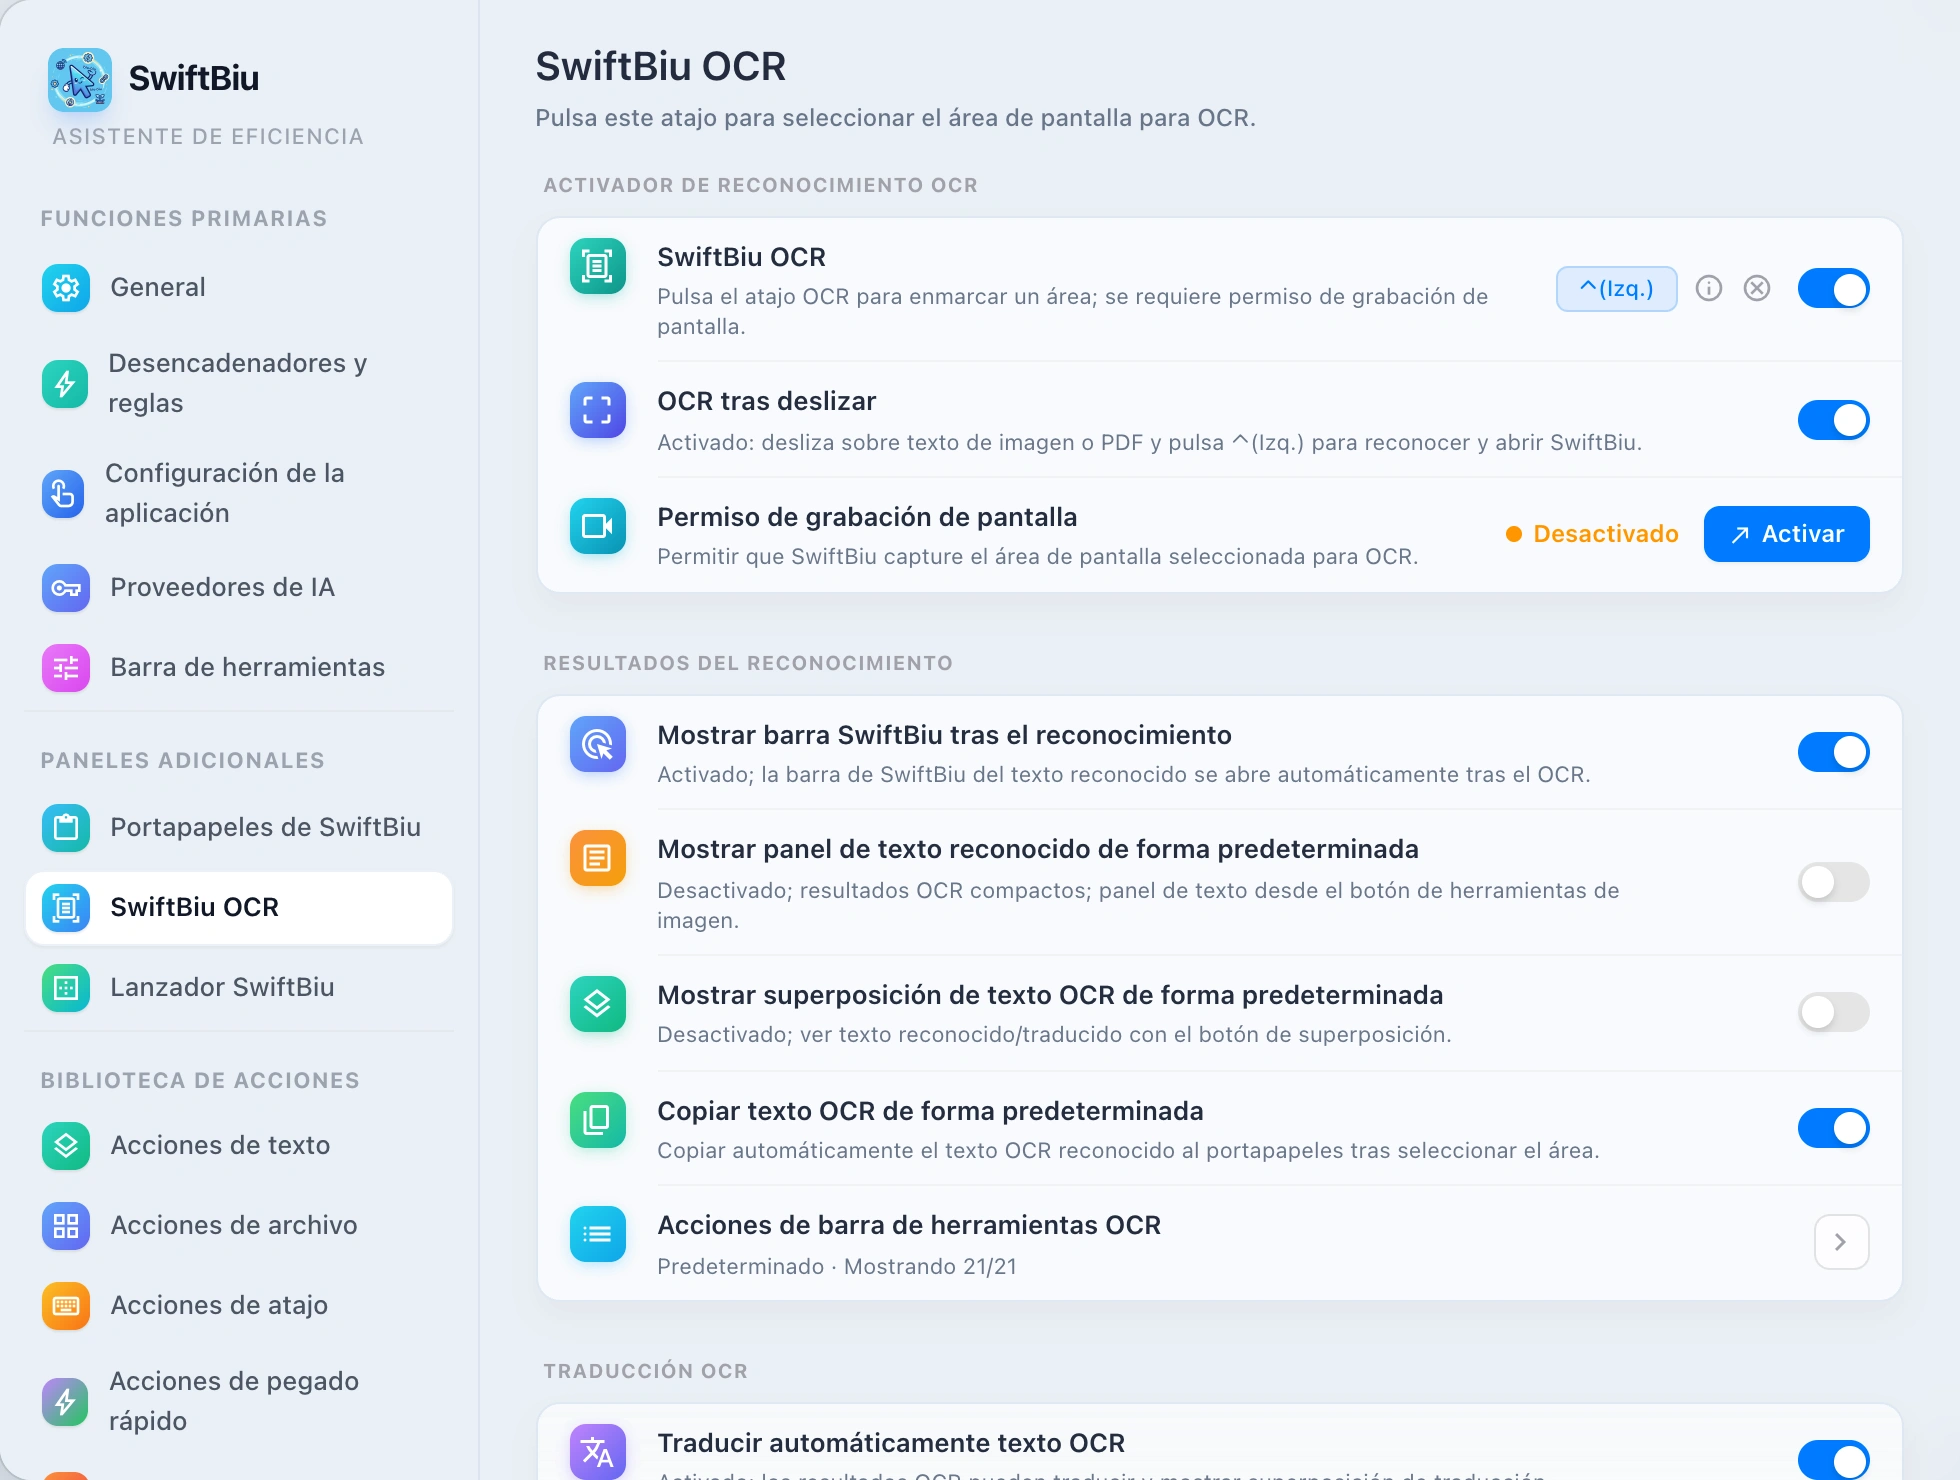Click the Desencadenadores y reglas lightning icon
Image resolution: width=1960 pixels, height=1480 pixels.
(66, 384)
